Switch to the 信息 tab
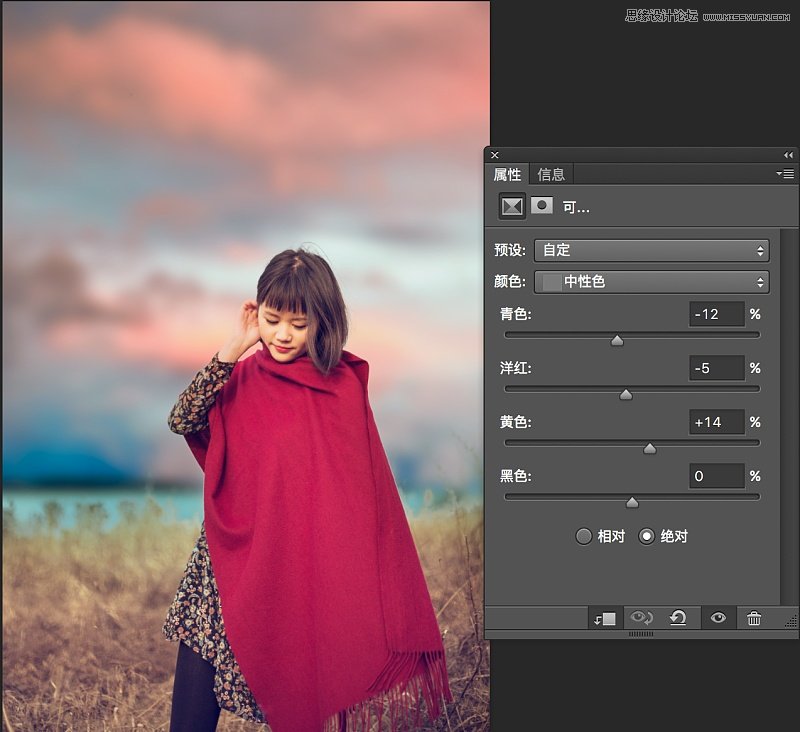Image resolution: width=800 pixels, height=732 pixels. click(551, 174)
